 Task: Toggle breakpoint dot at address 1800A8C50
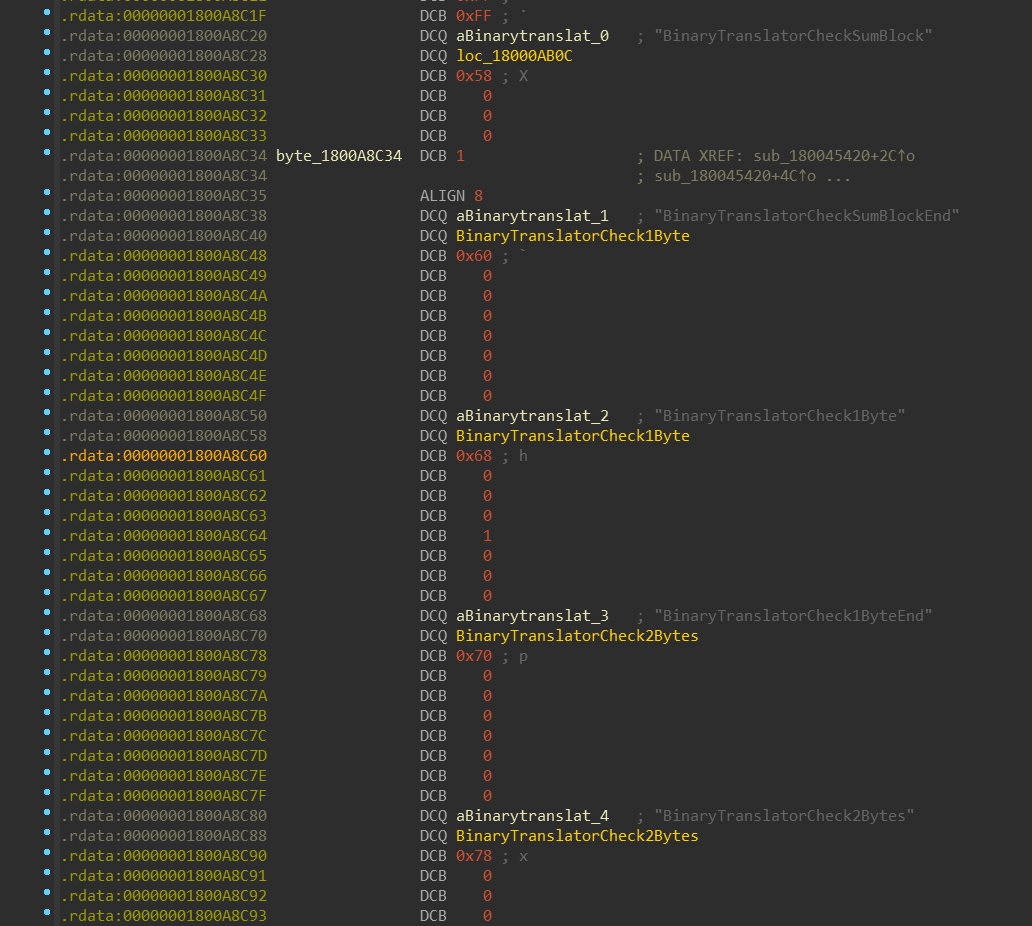point(47,413)
